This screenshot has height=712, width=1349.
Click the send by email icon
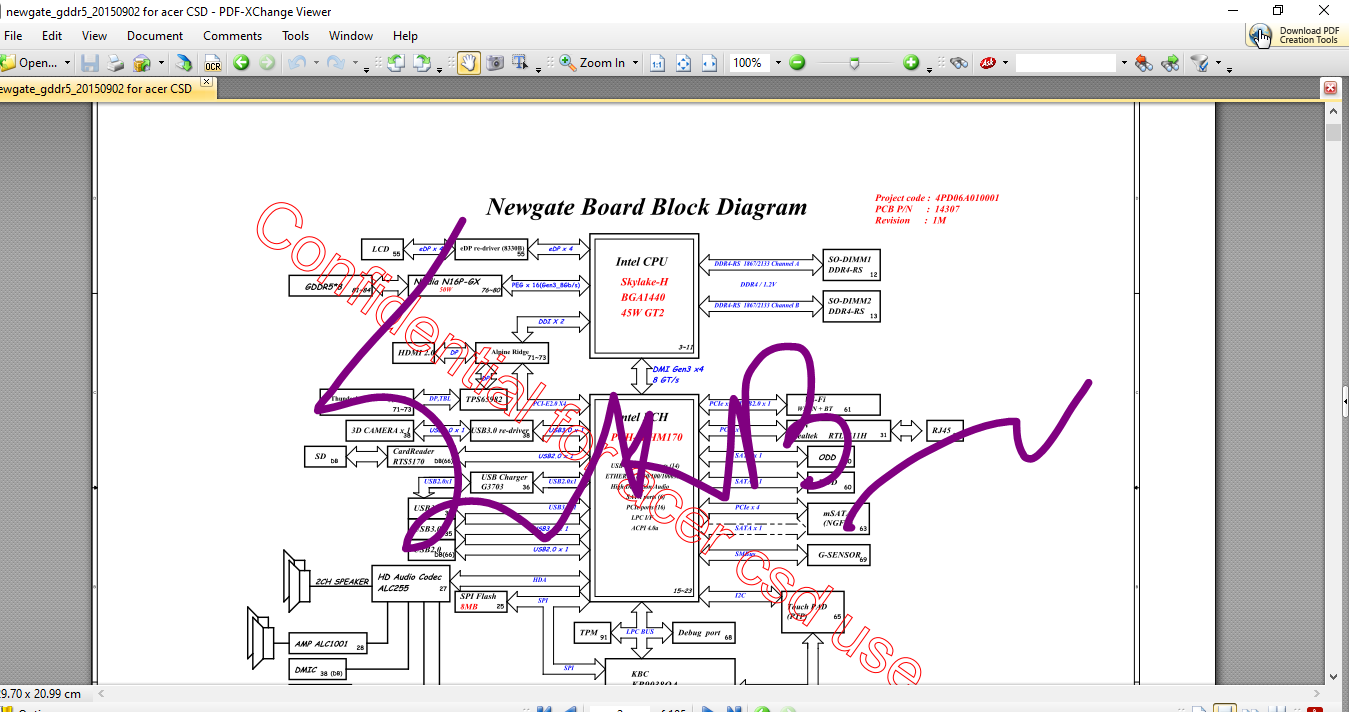142,63
